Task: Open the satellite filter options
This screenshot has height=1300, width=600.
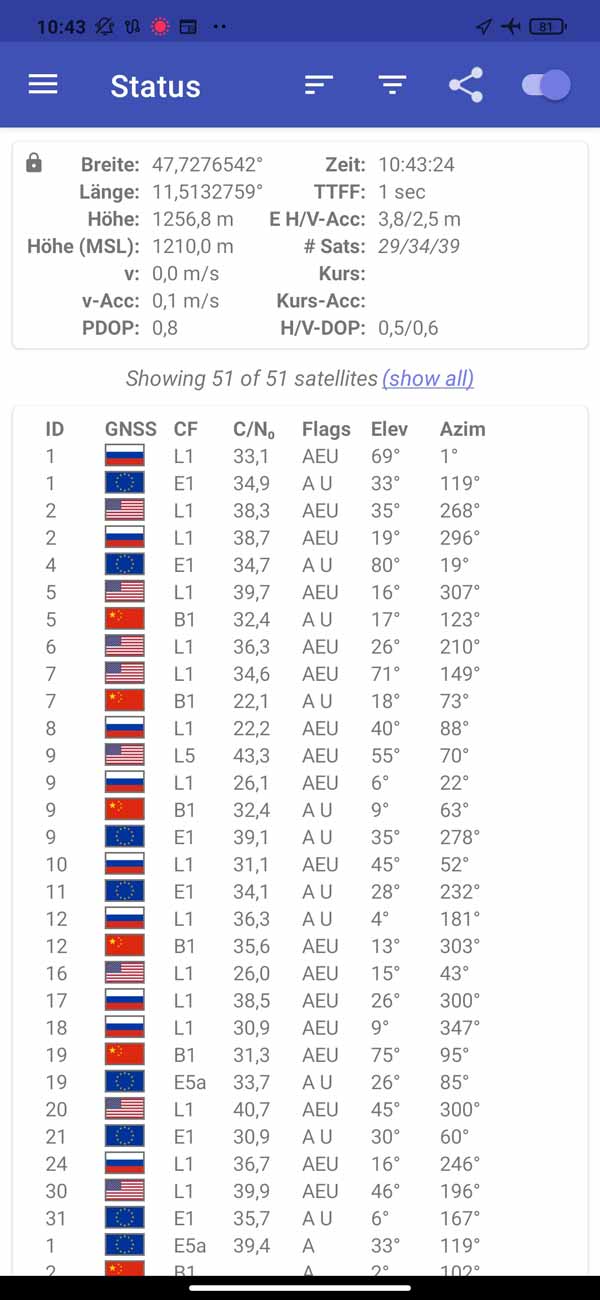Action: point(392,85)
